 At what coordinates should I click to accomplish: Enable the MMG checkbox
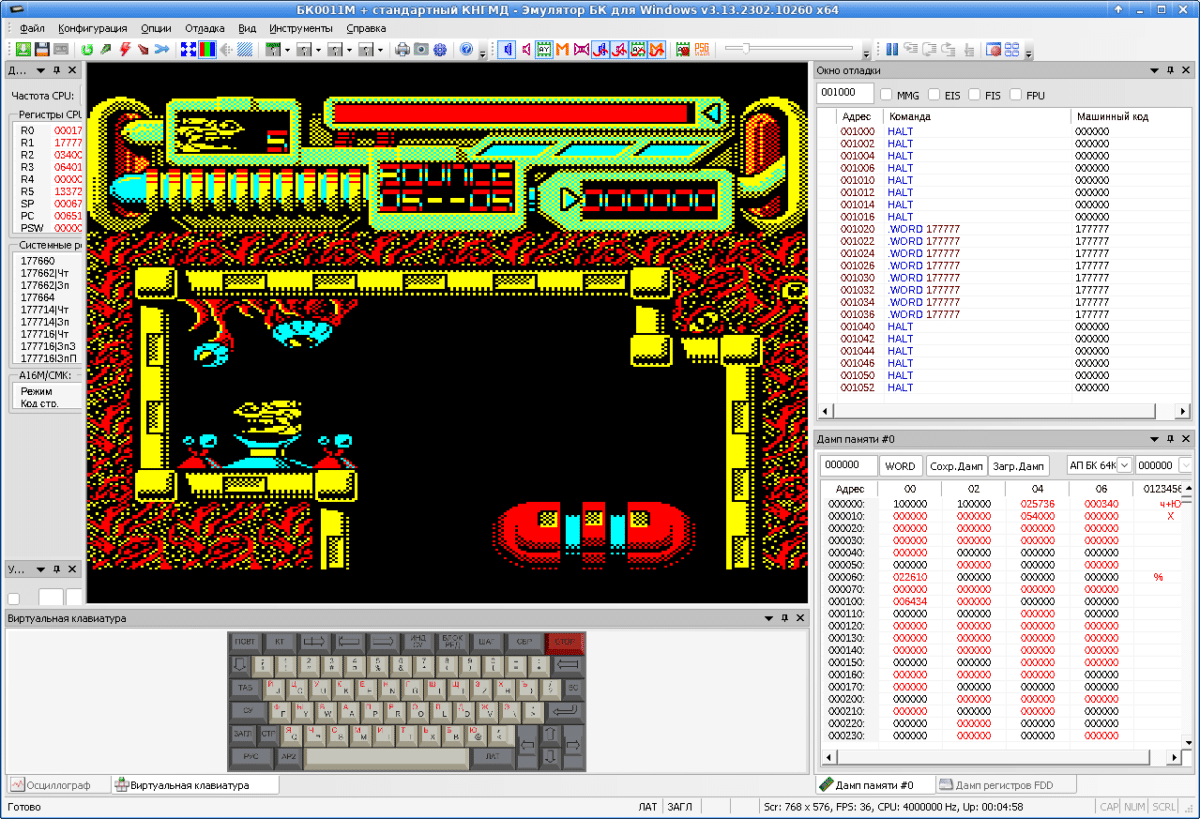pos(886,95)
